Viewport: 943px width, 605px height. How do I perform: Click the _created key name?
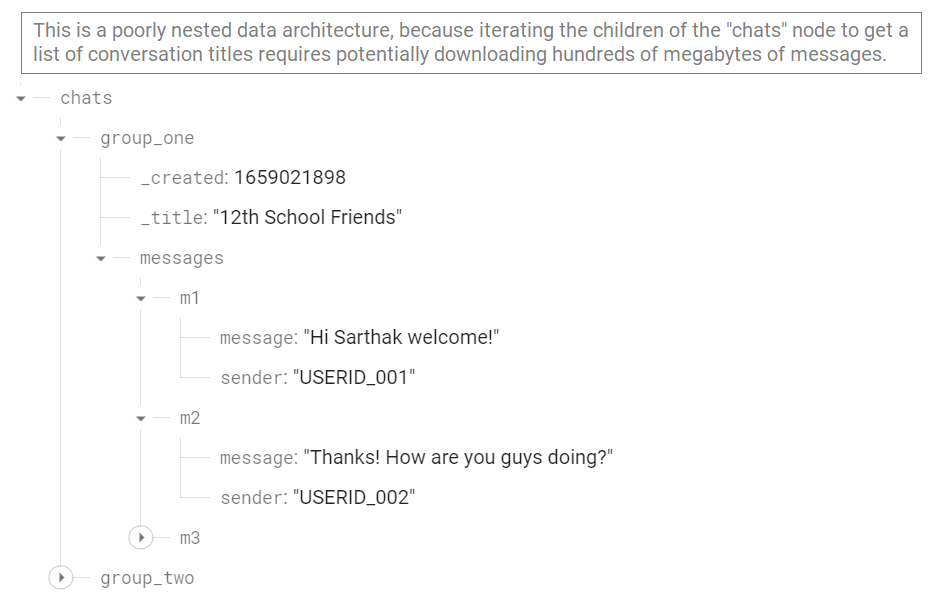(x=183, y=178)
